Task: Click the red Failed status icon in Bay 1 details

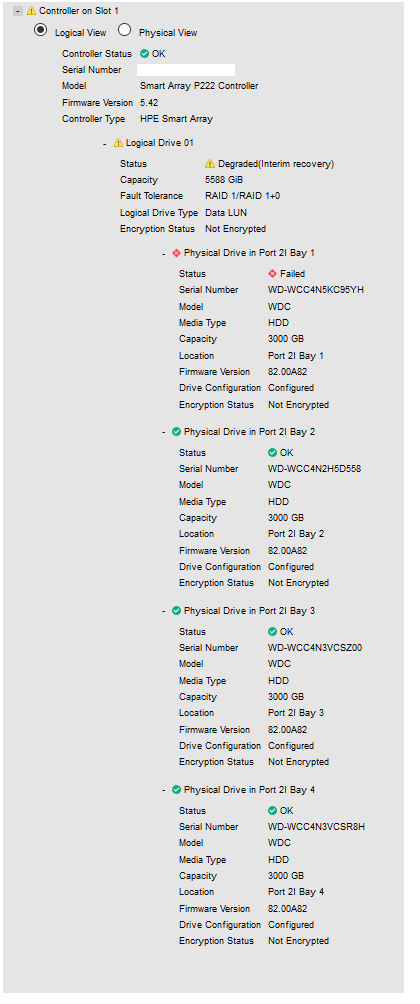Action: click(x=273, y=273)
